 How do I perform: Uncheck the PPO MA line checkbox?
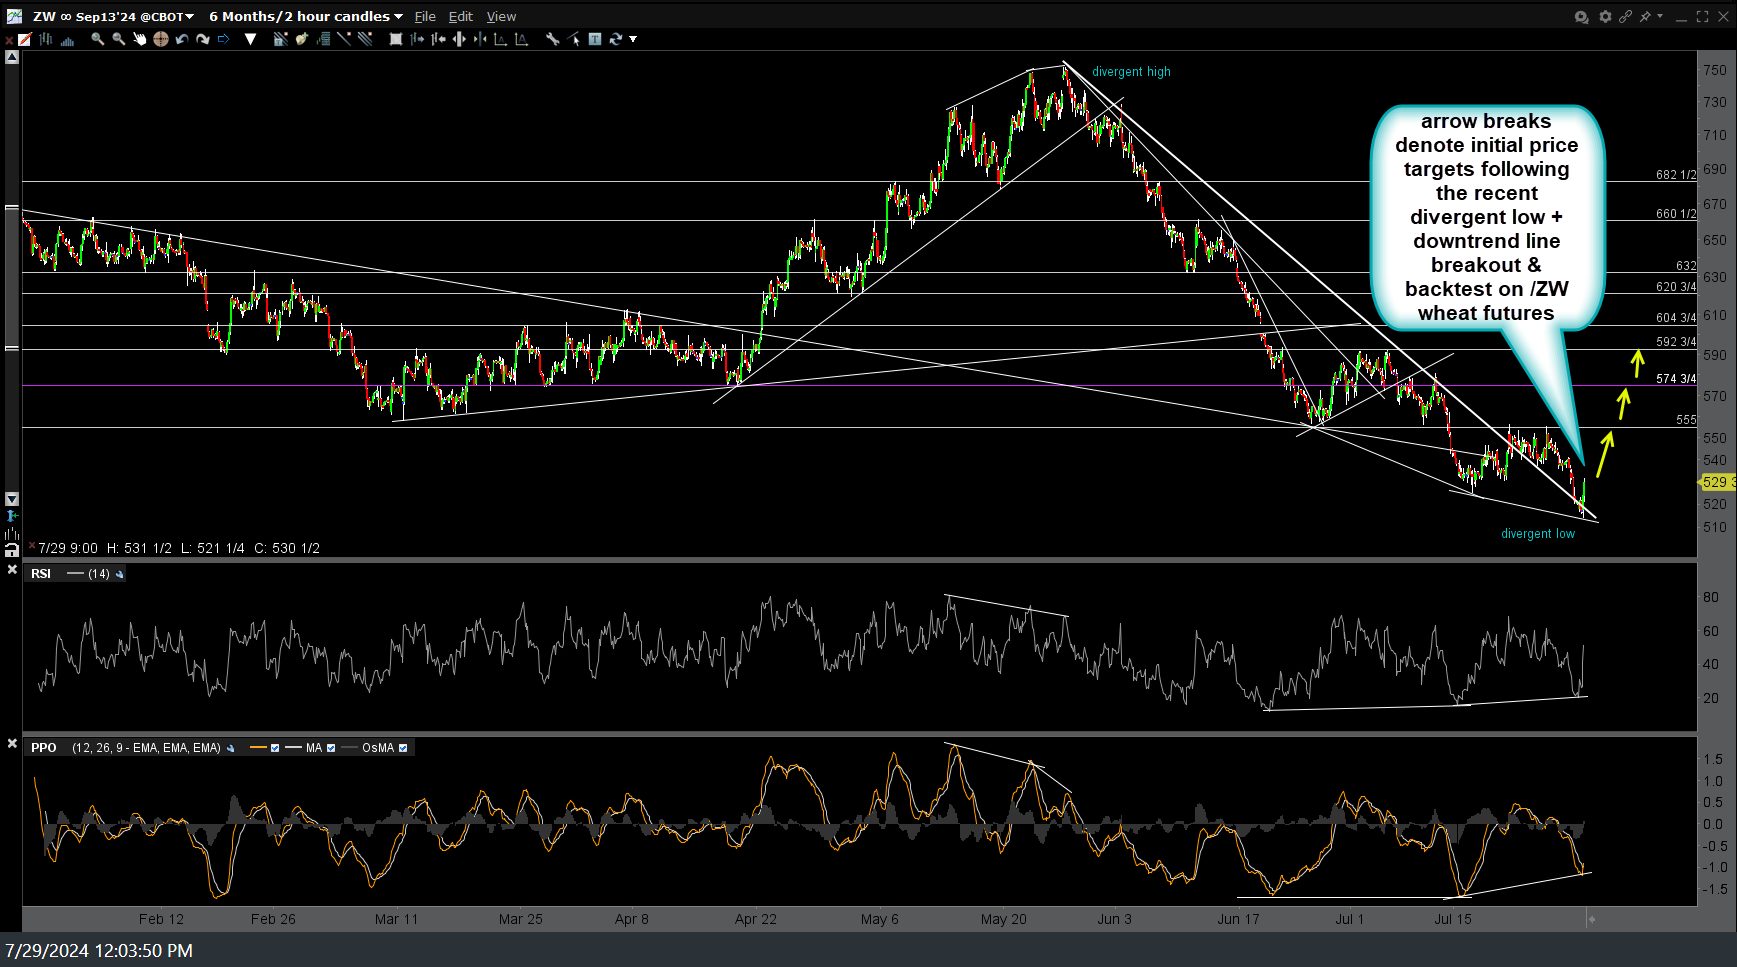[331, 748]
